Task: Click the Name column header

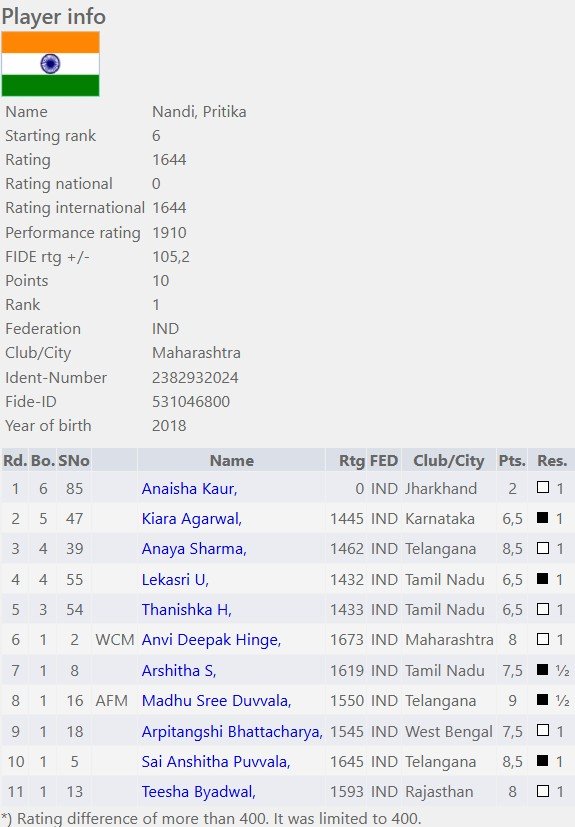Action: pos(232,460)
